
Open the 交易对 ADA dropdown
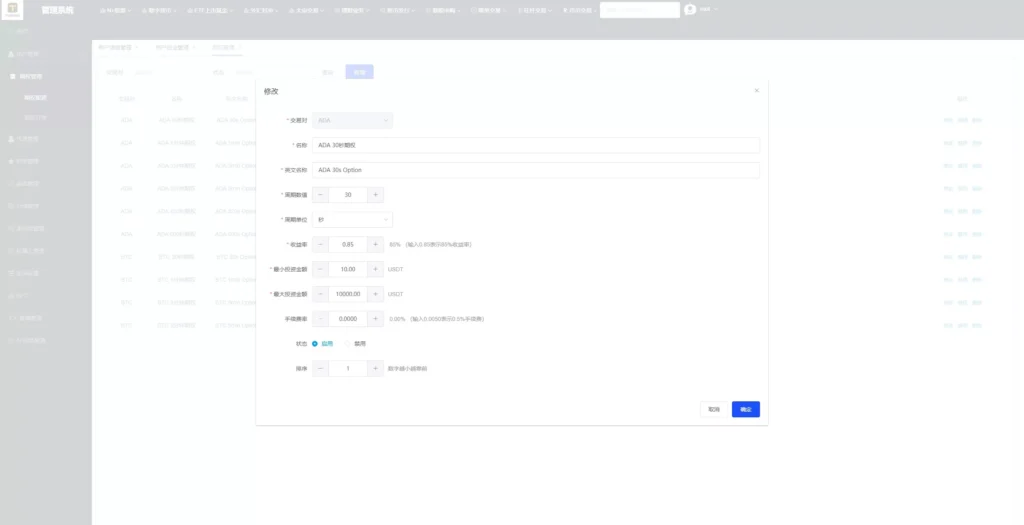(x=353, y=120)
